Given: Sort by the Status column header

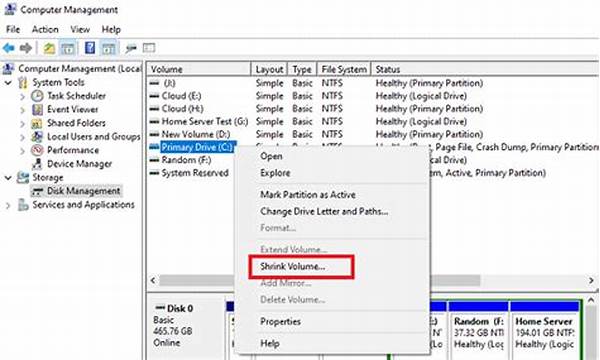Looking at the screenshot, I should (x=484, y=69).
